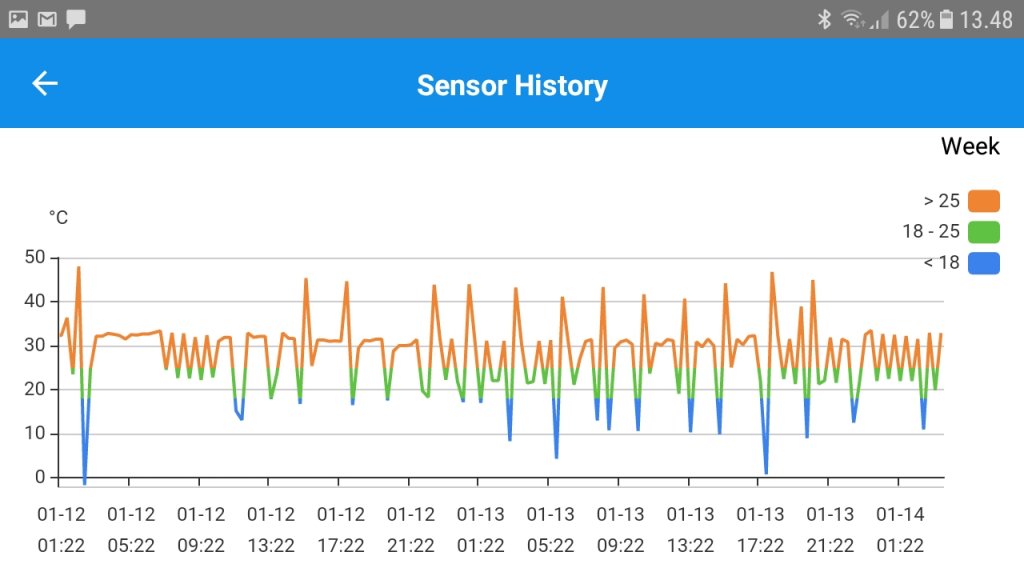Open the screenshot notification icon

pyautogui.click(x=17, y=18)
